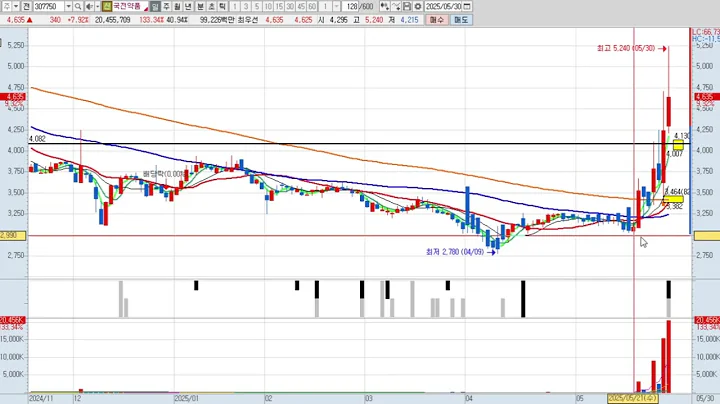The image size is (720, 404).
Task: Click the 2025/05/21(수) date marker
Action: click(632, 398)
